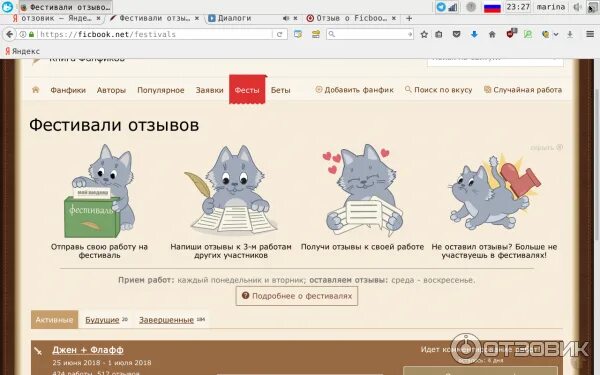Open the desktop application menu icon

click(x=7, y=7)
